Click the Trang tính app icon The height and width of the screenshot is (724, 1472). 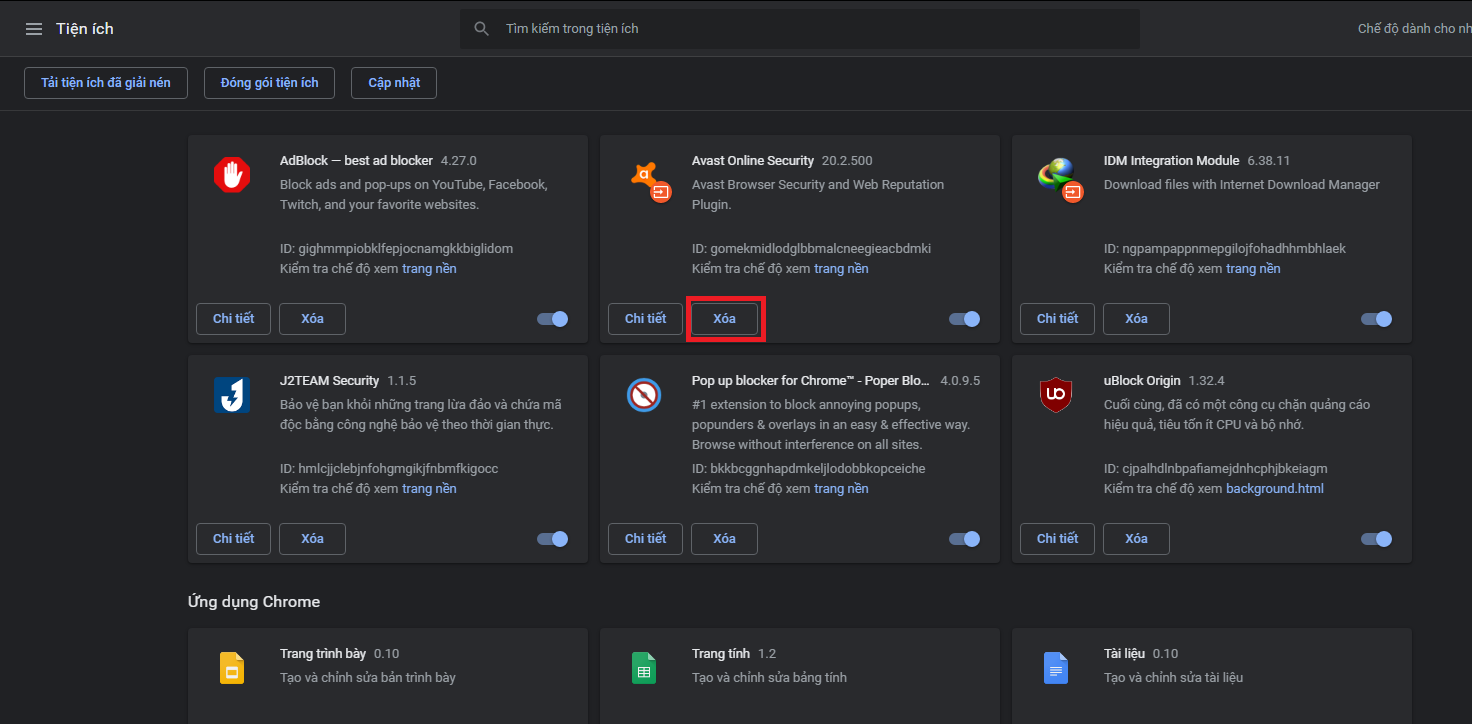pyautogui.click(x=643, y=667)
